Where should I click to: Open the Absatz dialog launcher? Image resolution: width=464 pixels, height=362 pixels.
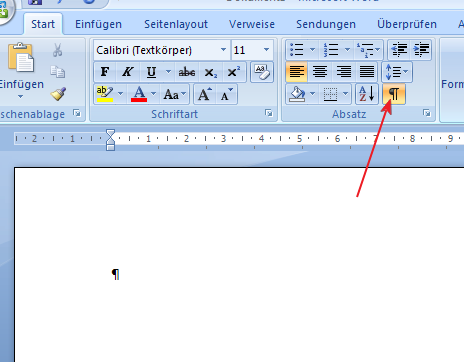coord(427,113)
